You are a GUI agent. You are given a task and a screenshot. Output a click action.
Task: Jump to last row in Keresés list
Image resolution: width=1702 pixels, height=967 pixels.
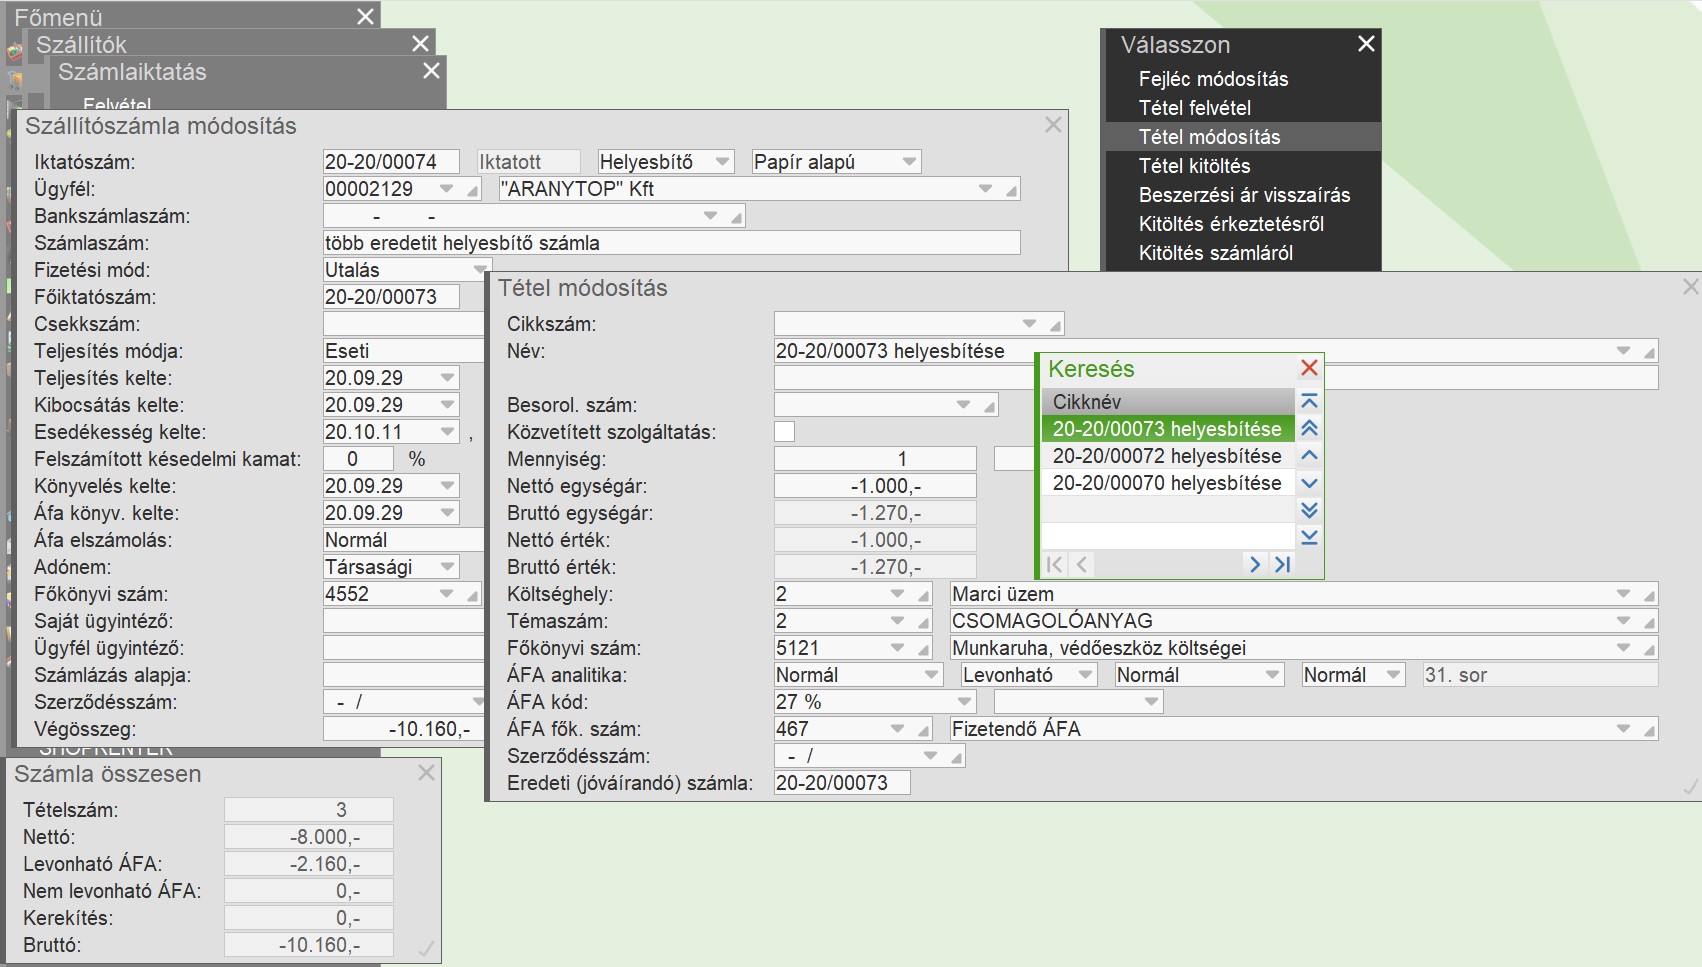[1309, 537]
